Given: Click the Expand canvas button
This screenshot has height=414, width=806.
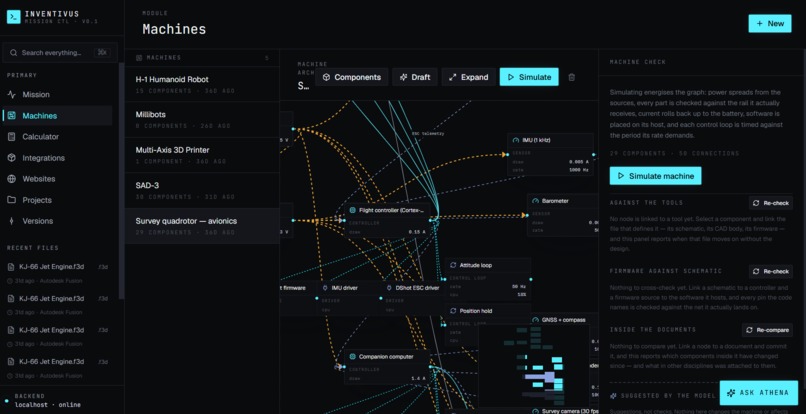Looking at the screenshot, I should pyautogui.click(x=468, y=77).
